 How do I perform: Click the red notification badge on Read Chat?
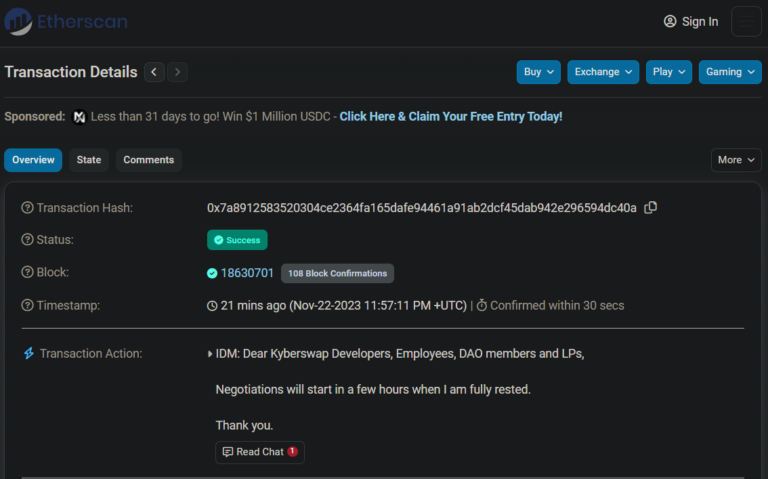(292, 451)
